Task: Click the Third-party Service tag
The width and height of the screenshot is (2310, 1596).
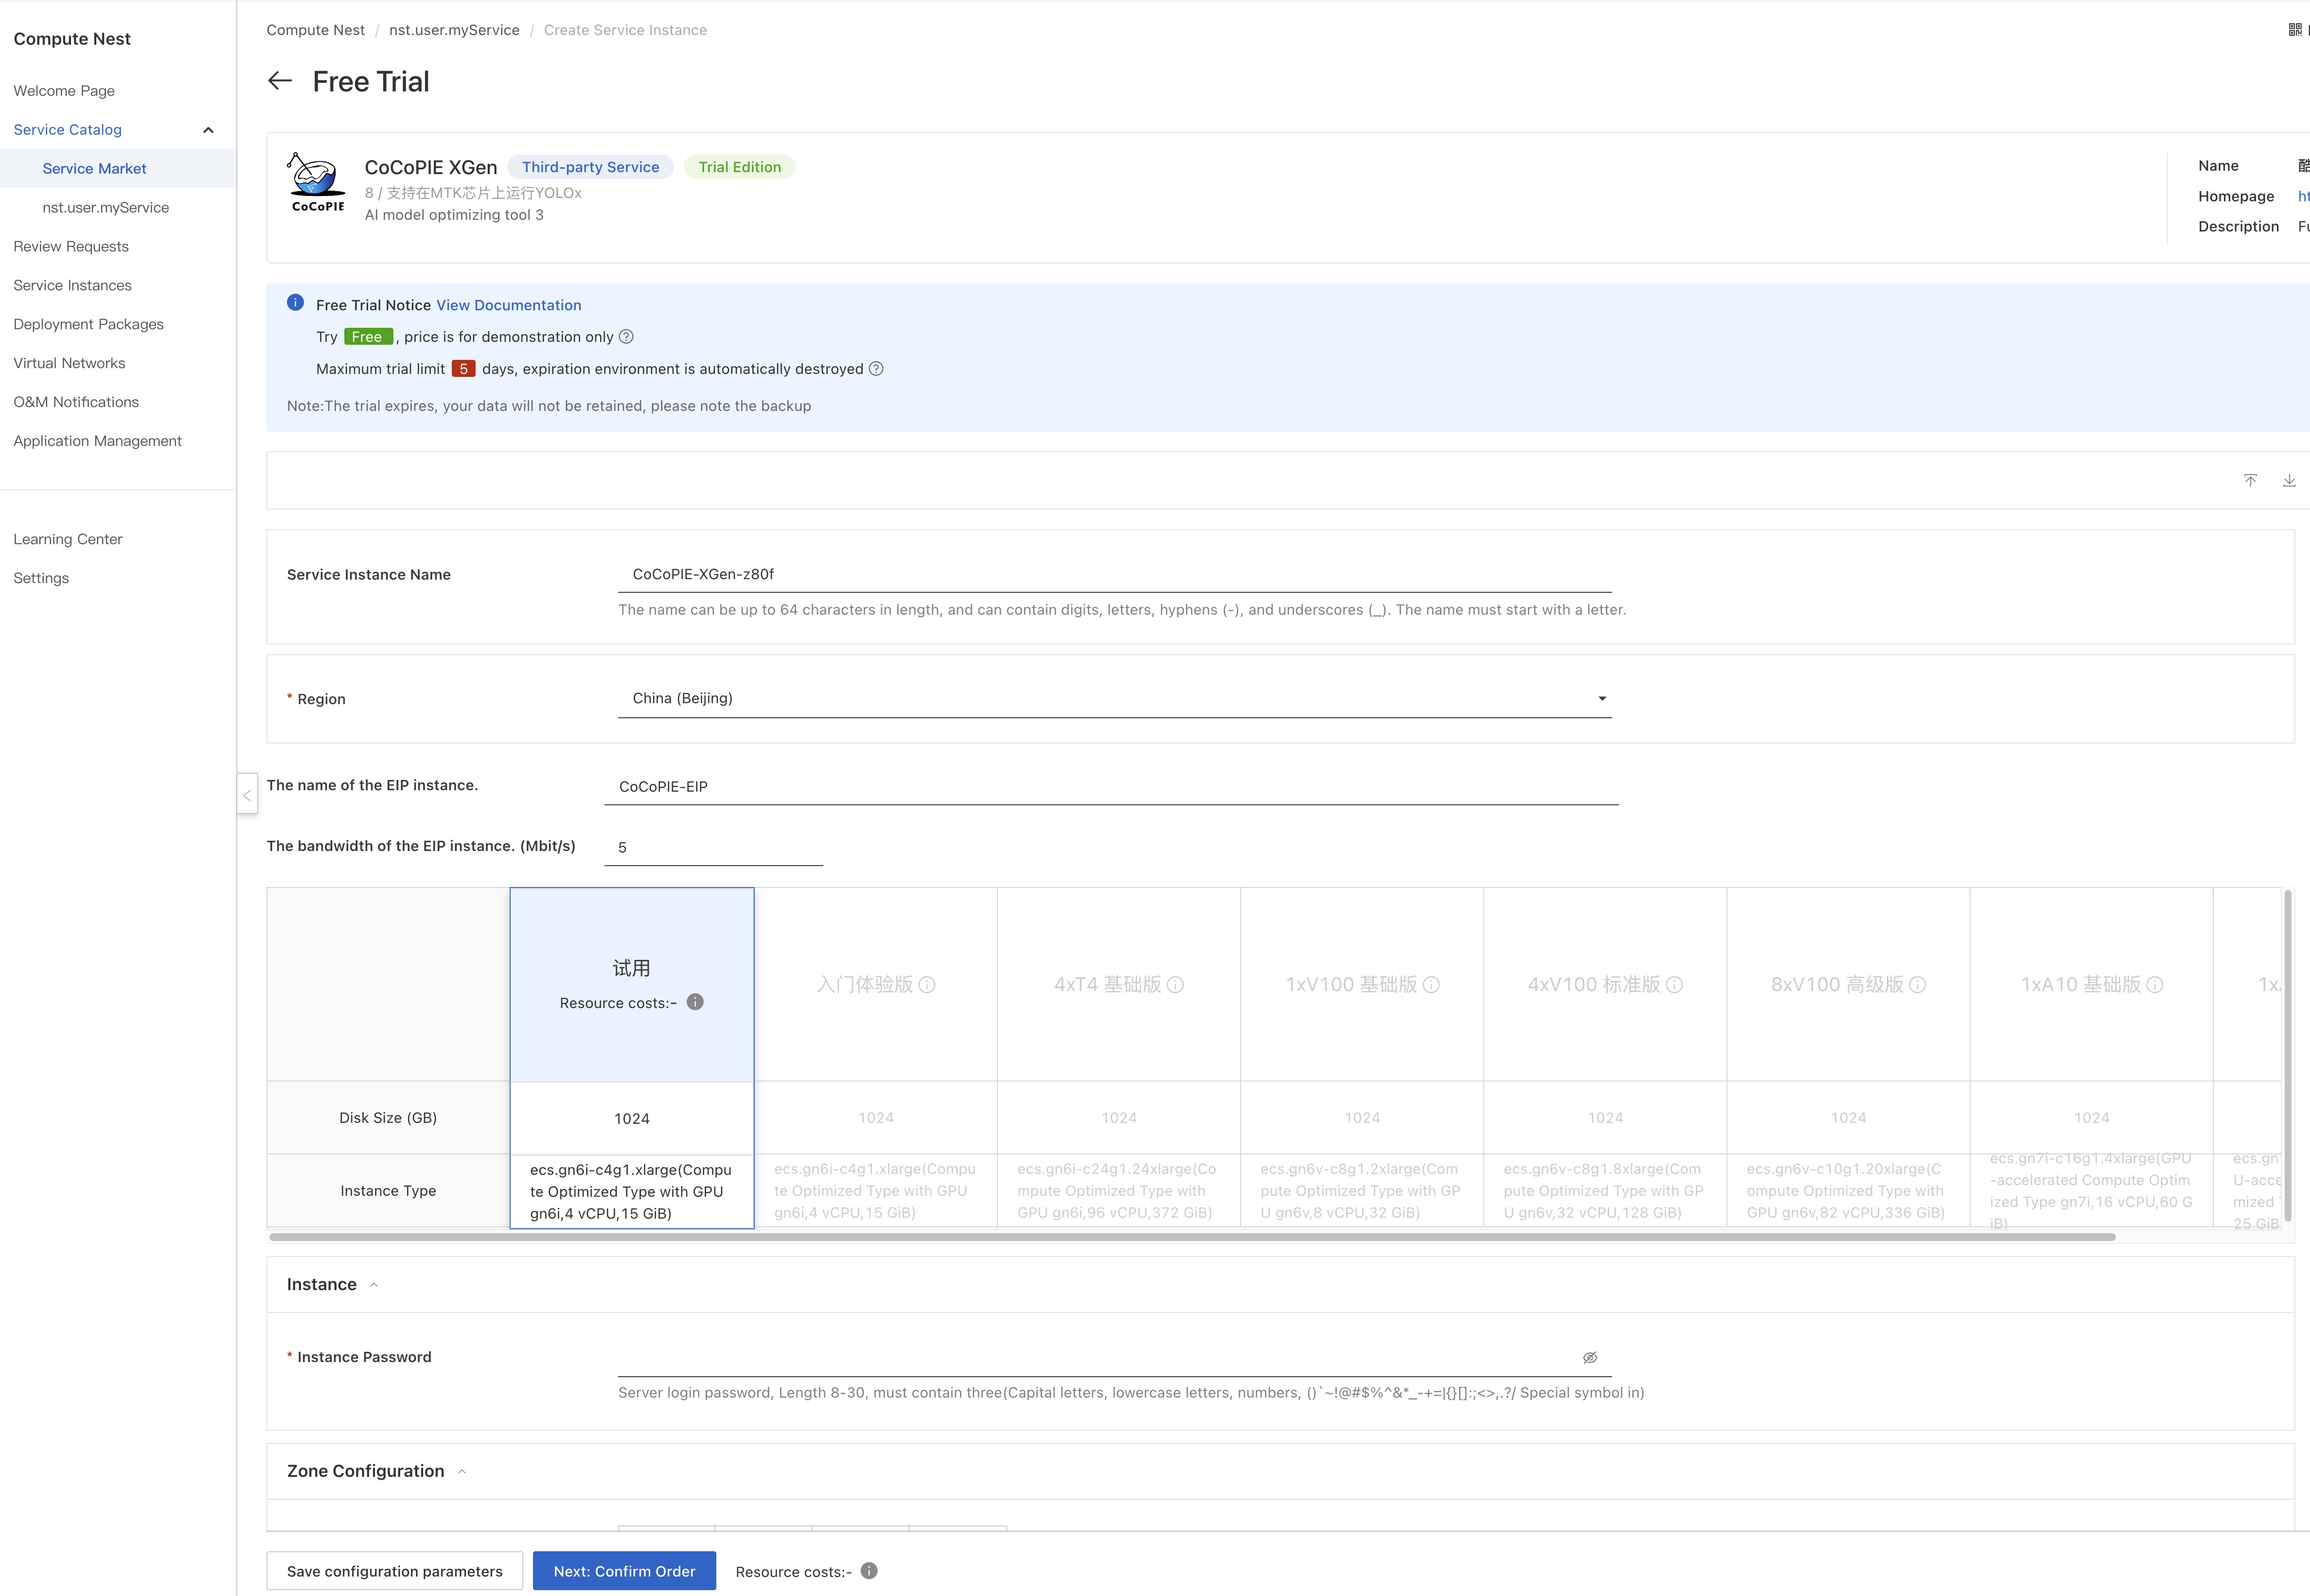Action: click(590, 167)
